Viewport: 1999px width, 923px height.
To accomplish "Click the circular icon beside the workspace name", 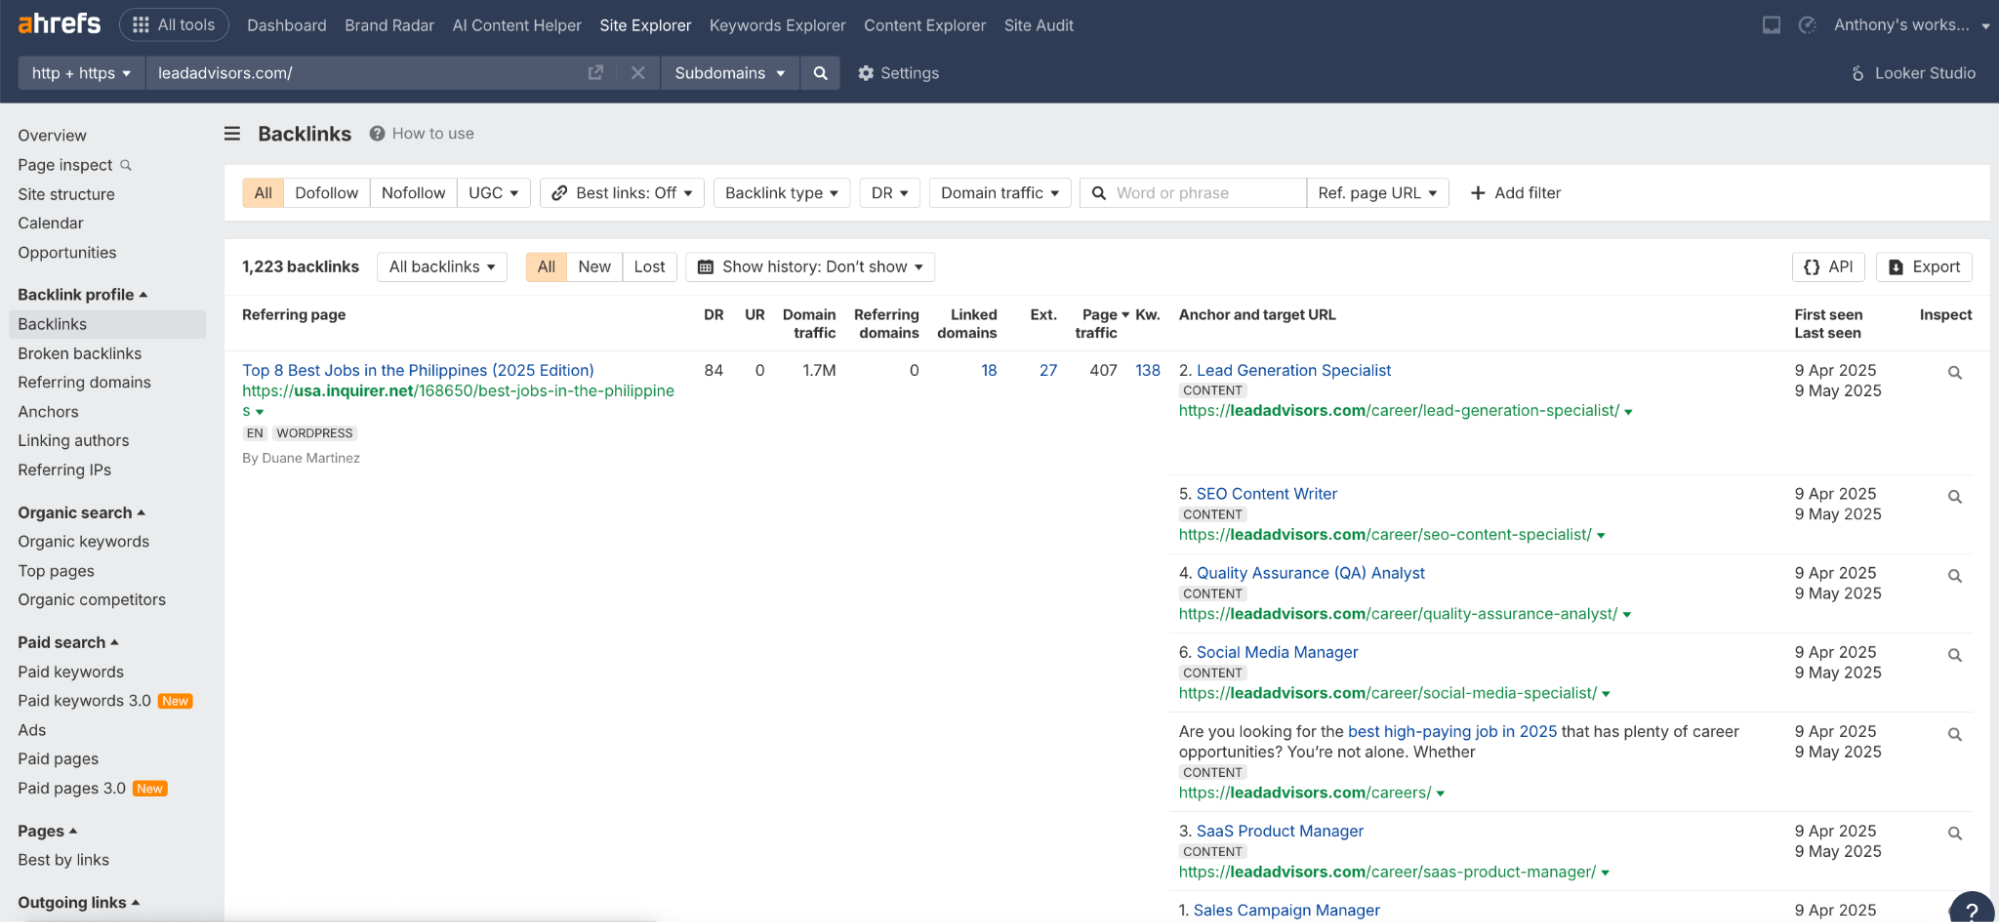I will click(1807, 25).
